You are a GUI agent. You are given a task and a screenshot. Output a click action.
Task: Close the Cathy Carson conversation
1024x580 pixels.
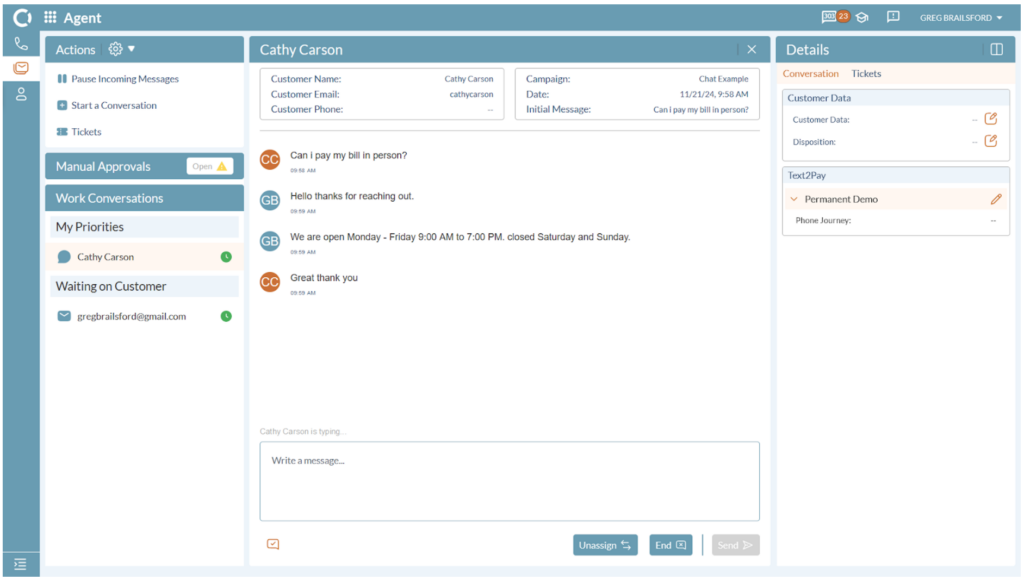[752, 50]
